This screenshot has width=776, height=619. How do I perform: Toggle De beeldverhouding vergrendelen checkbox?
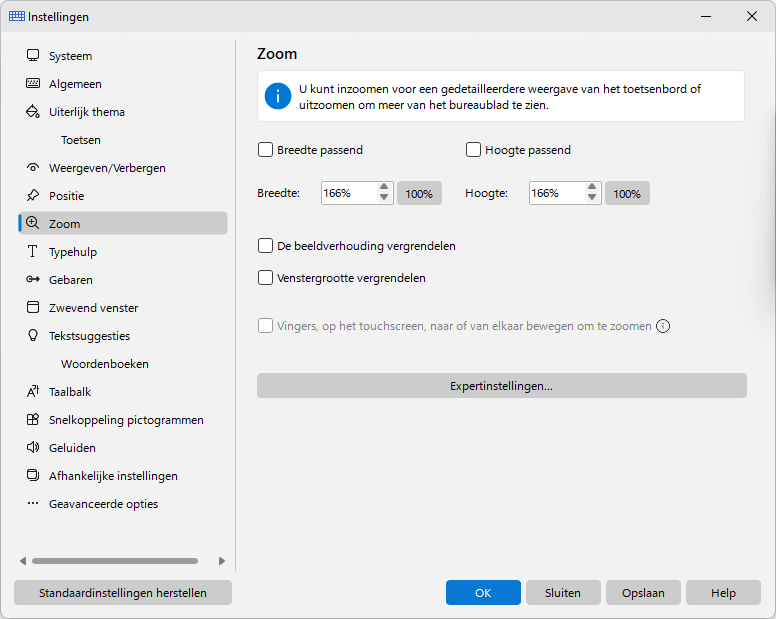pos(265,245)
